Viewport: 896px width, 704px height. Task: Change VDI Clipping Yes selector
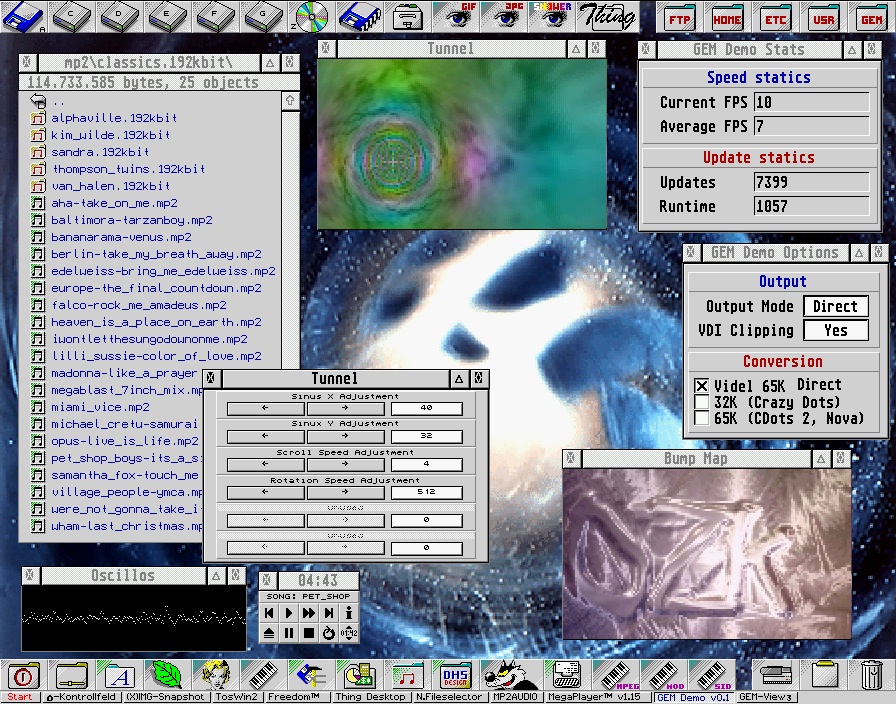click(x=835, y=330)
